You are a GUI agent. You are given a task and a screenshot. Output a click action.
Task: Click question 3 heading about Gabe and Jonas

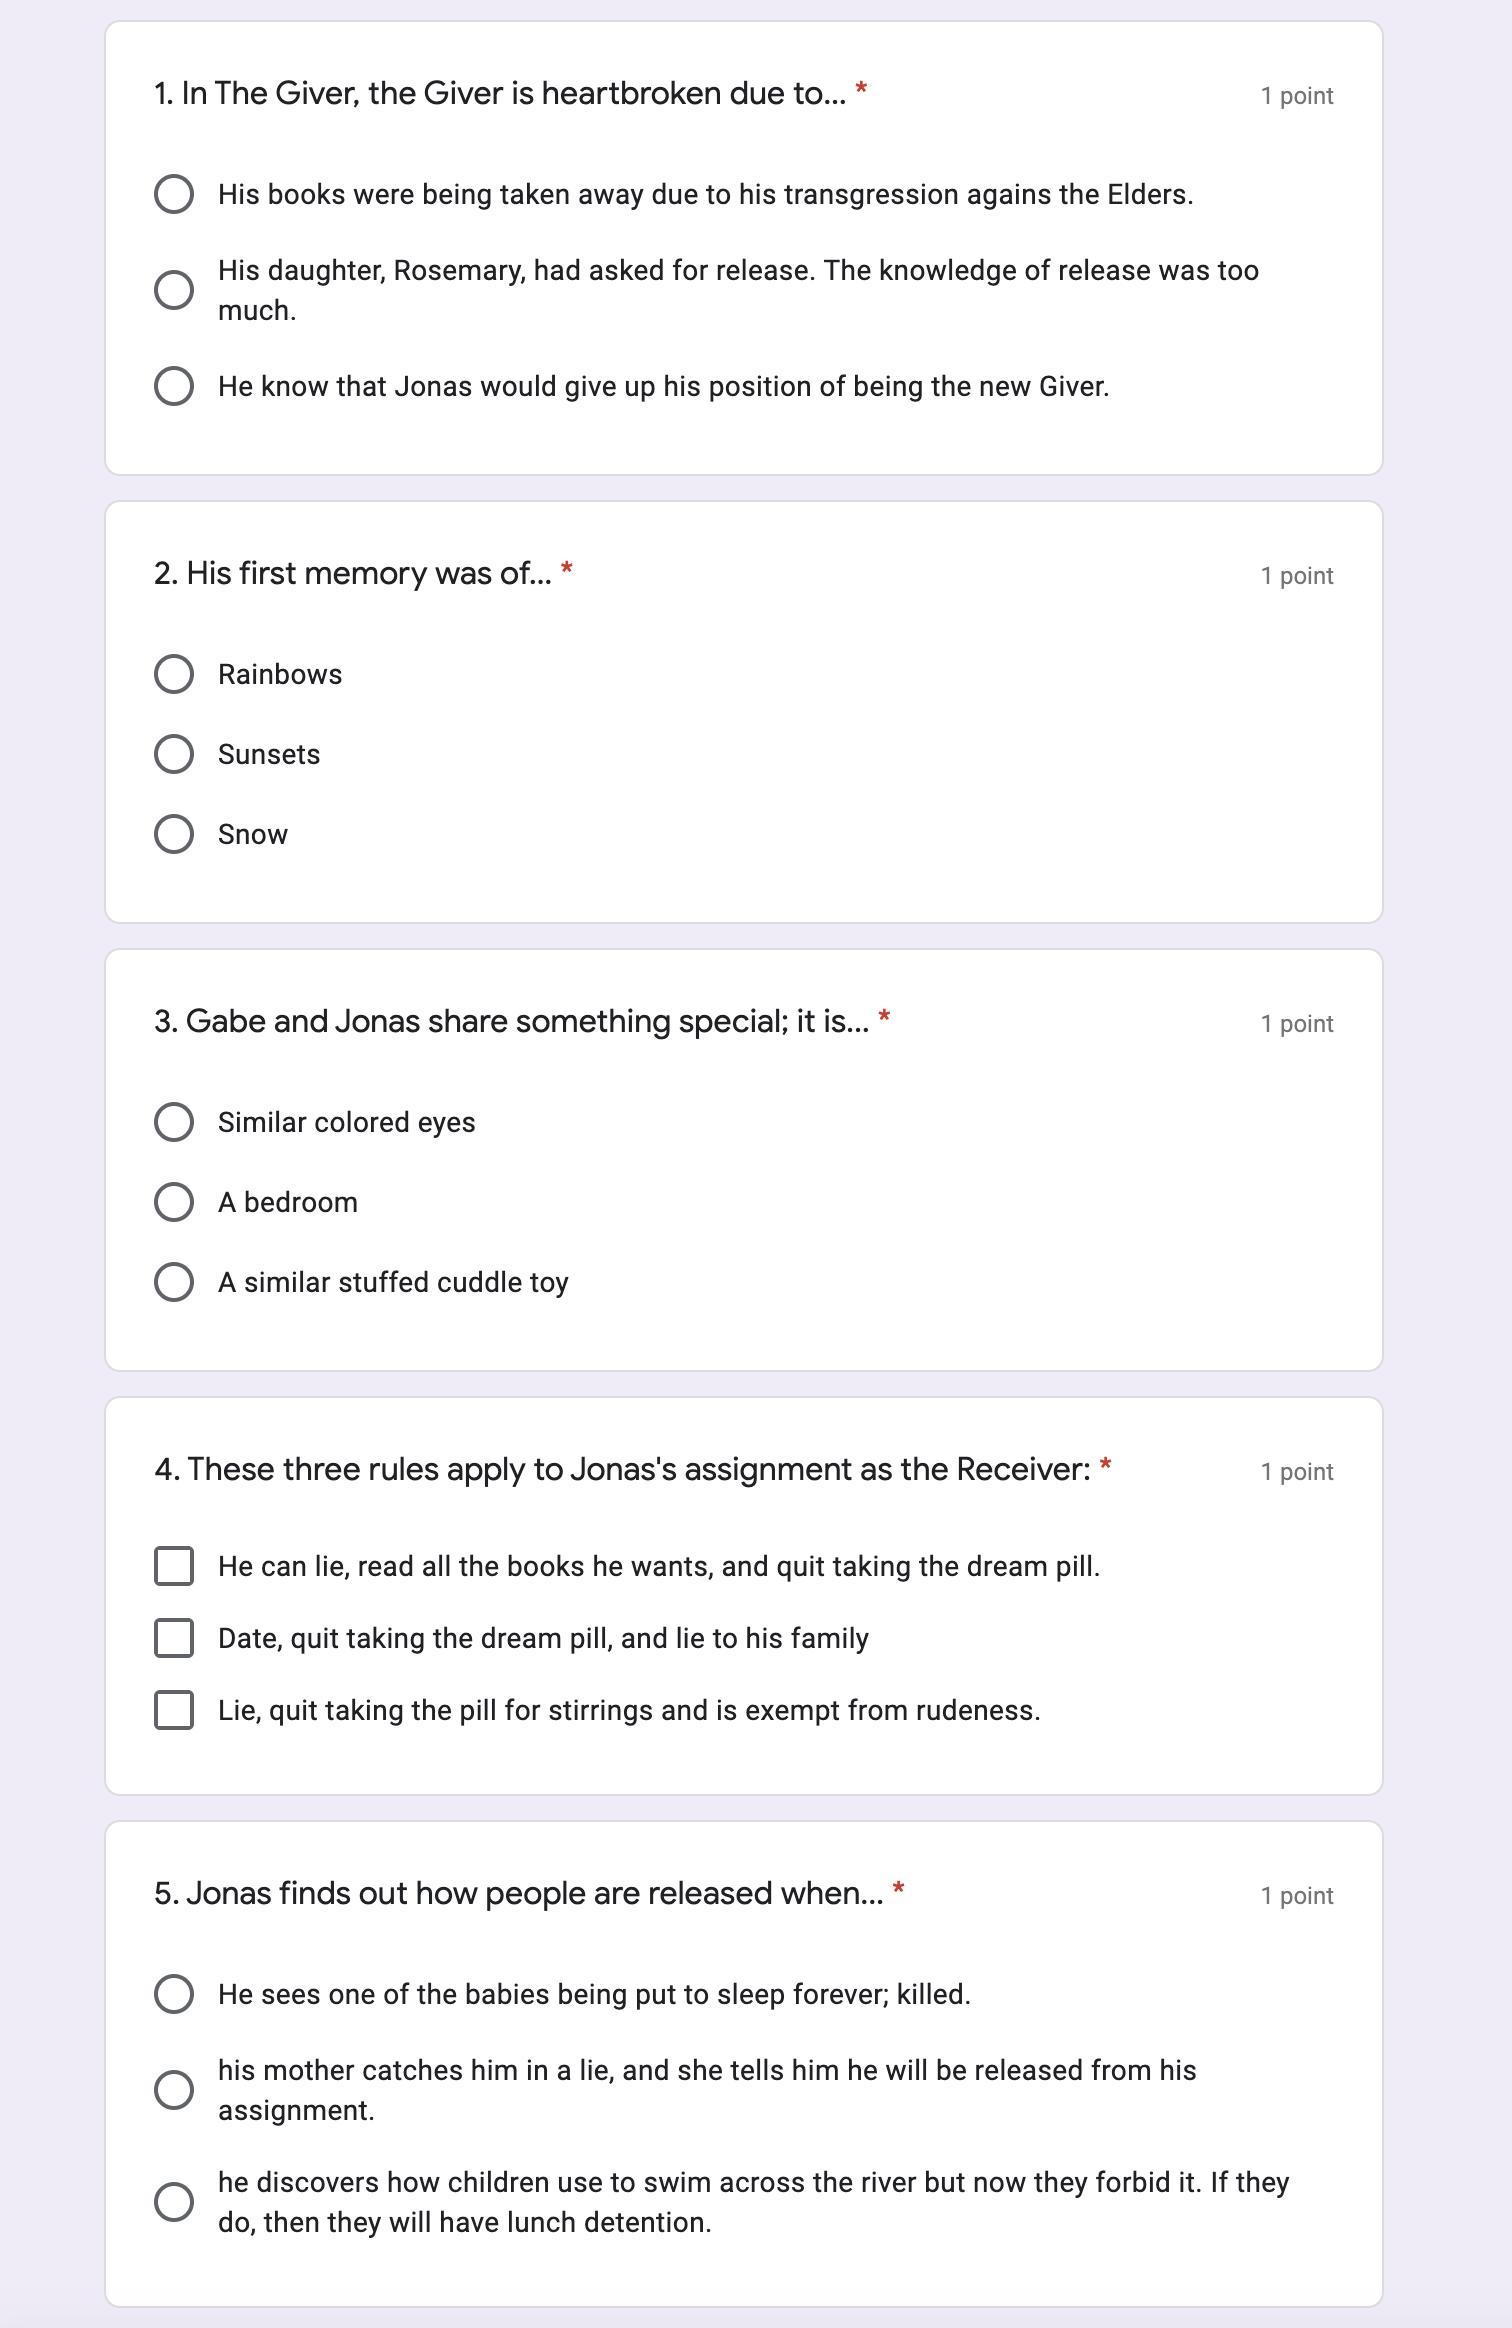tap(512, 1021)
